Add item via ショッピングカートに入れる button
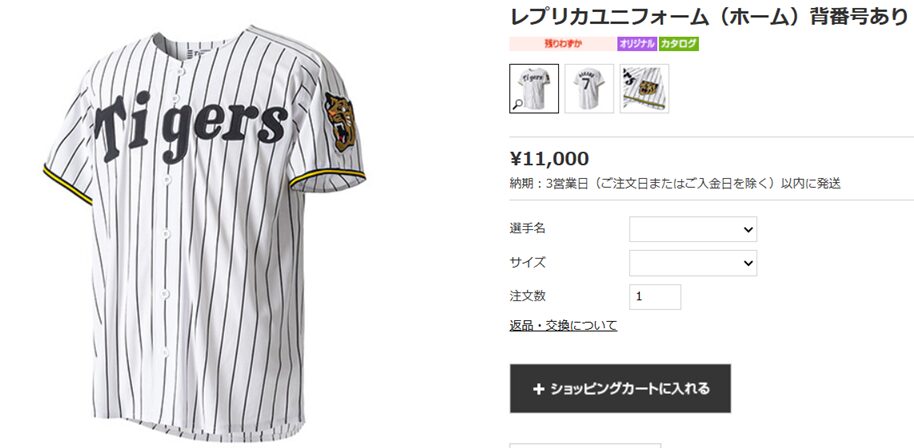 coord(620,389)
